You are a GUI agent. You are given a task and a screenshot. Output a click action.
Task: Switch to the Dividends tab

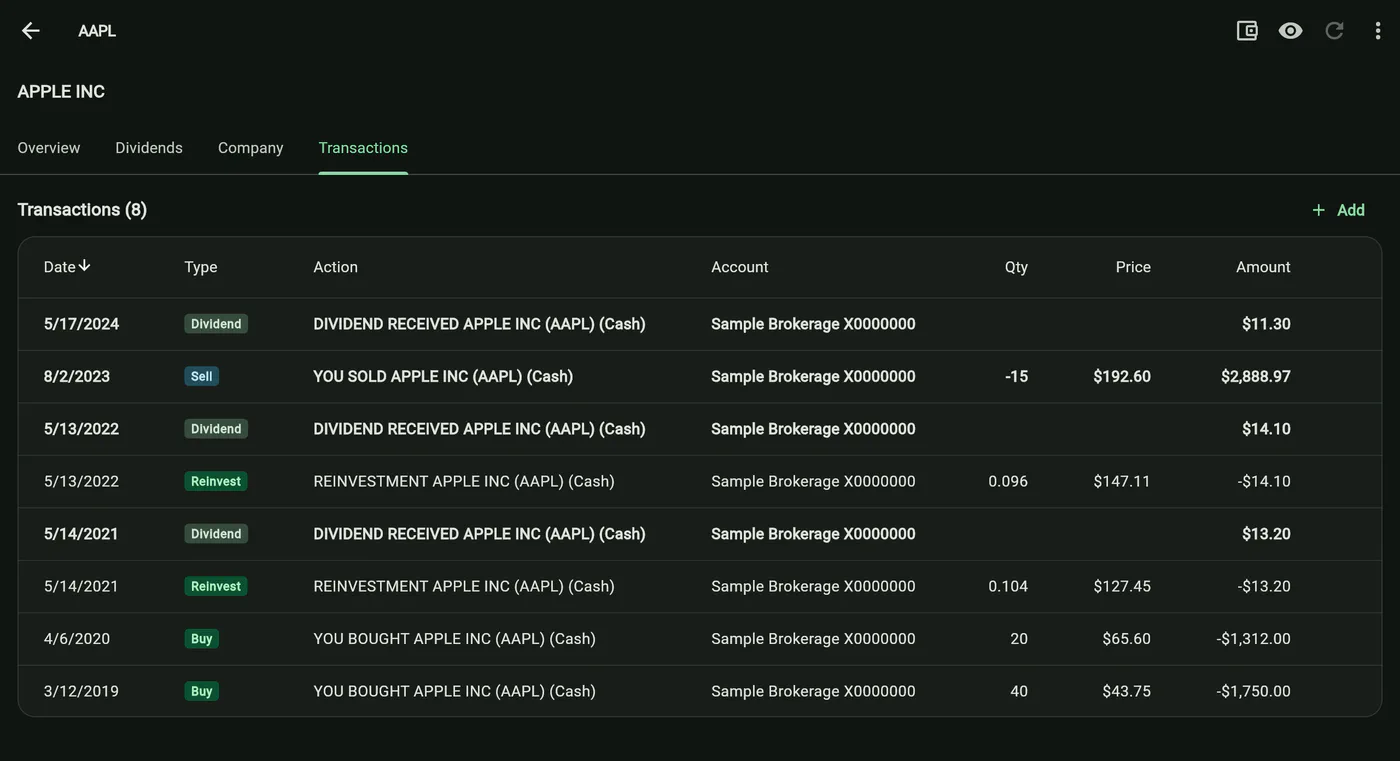149,148
